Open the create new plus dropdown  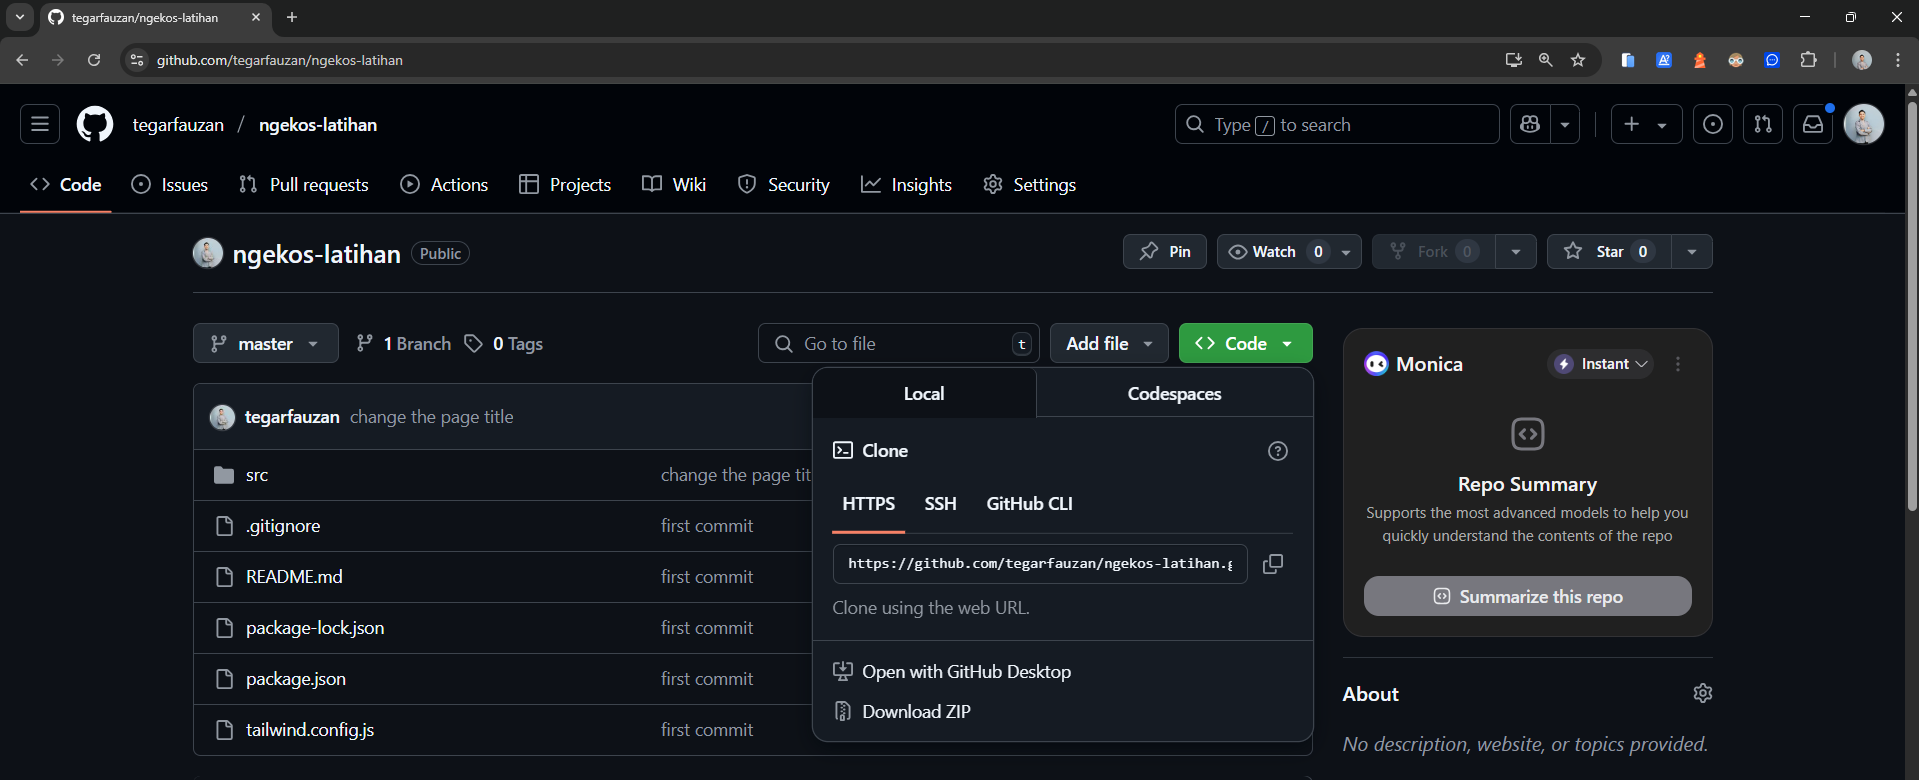[x=1646, y=124]
